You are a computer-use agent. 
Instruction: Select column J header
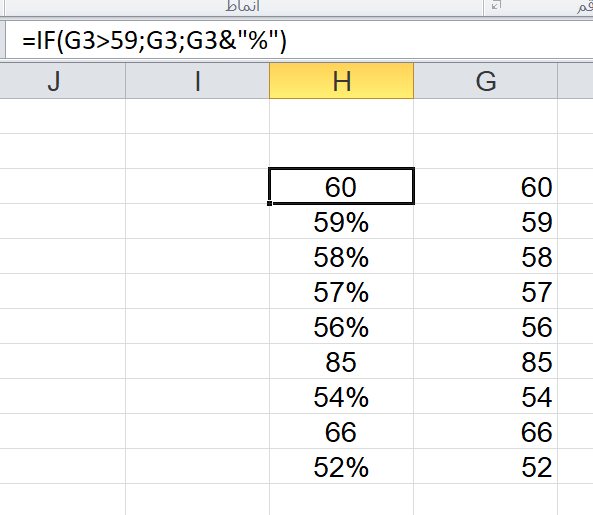[x=62, y=81]
